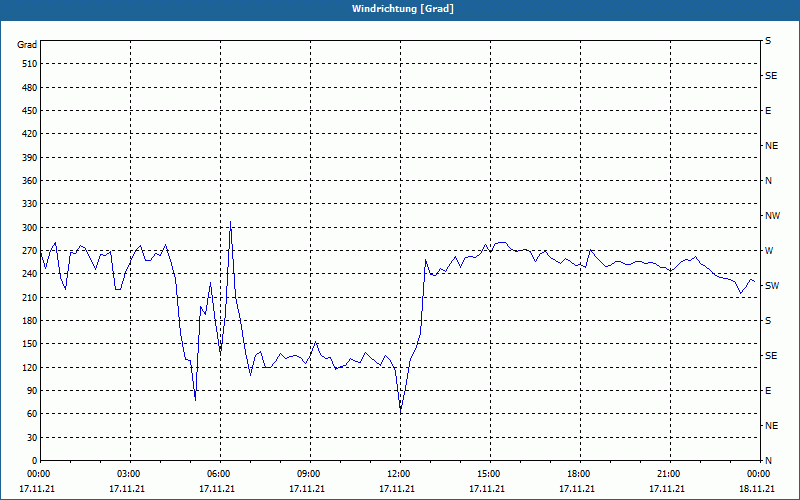Click the 18:00 time axis label
This screenshot has height=500, width=800.
point(579,474)
